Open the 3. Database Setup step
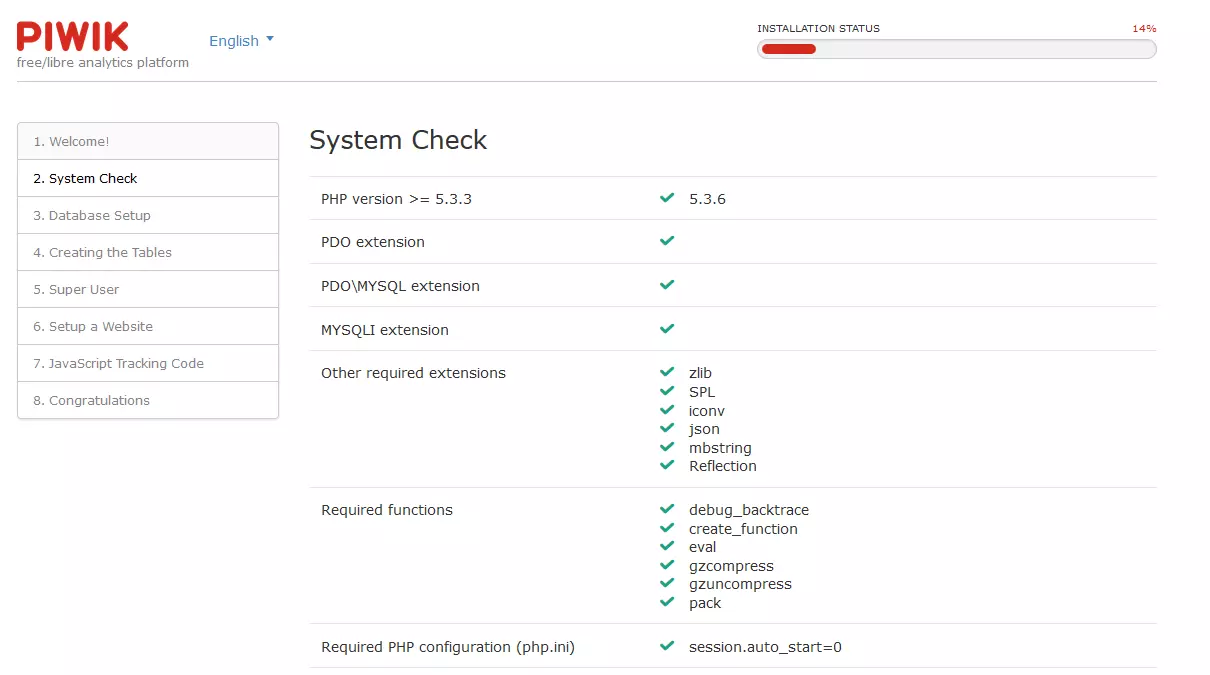 point(148,215)
